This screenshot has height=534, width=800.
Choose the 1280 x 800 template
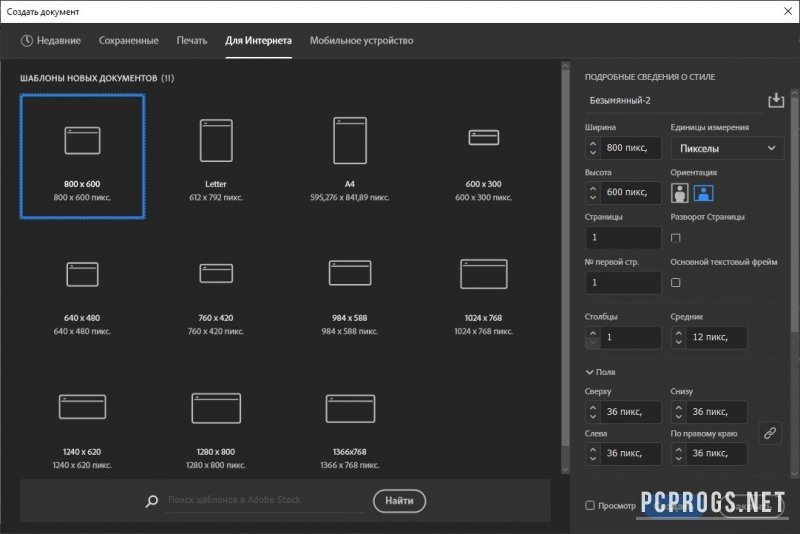[x=216, y=431]
